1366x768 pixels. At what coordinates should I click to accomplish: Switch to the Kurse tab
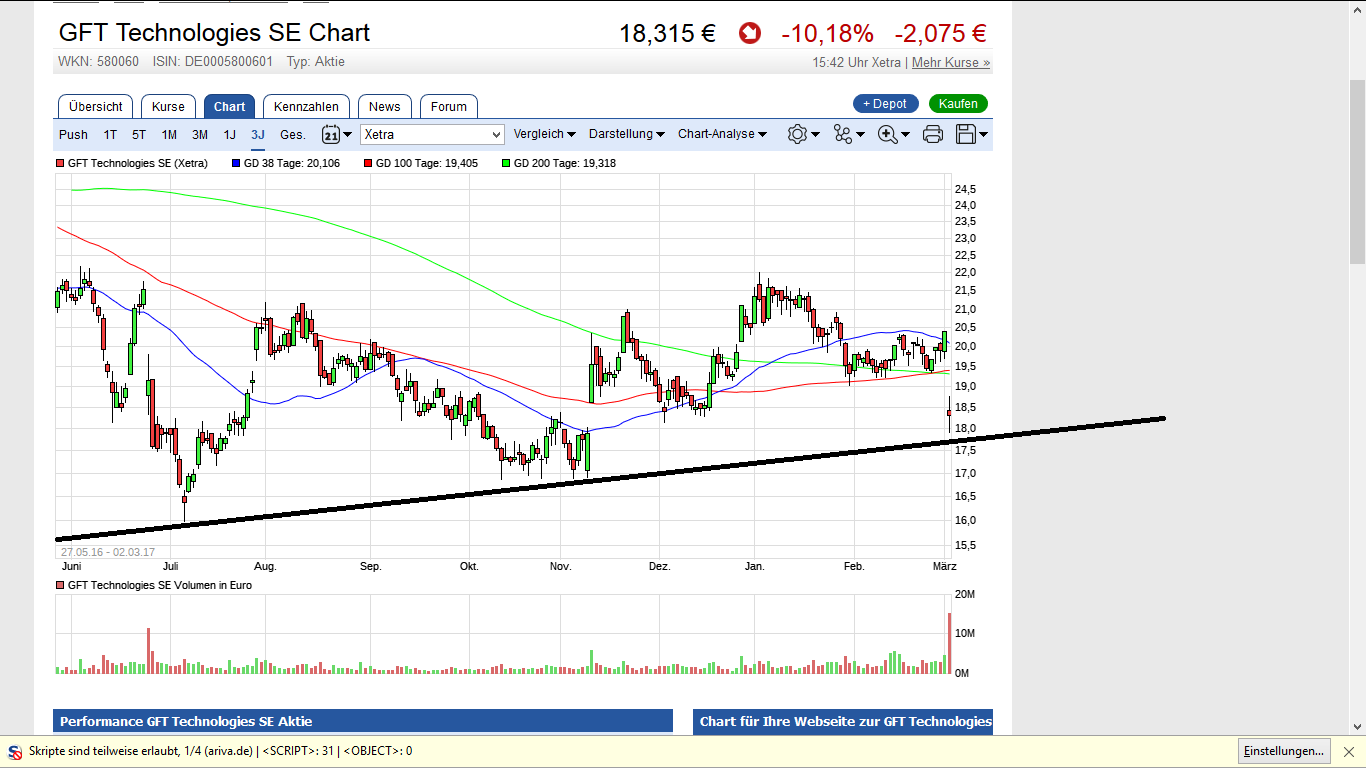click(168, 107)
